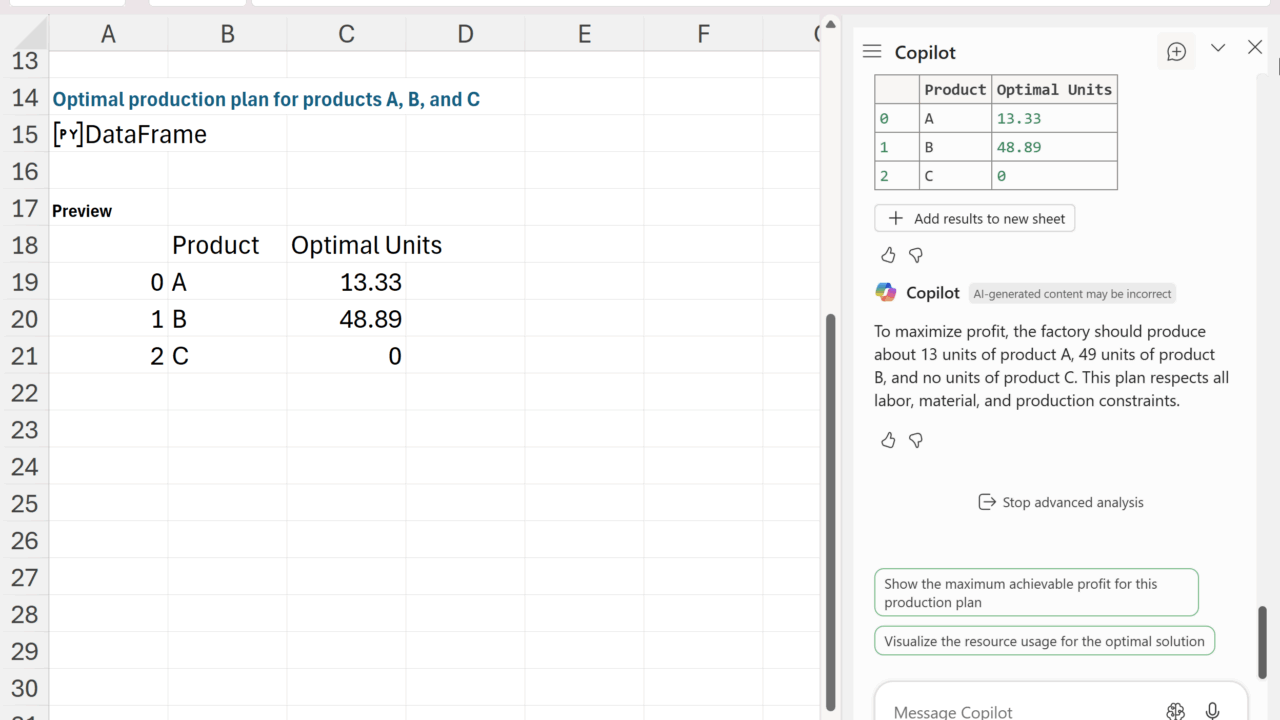
Task: Stop advanced analysis
Action: 1061,502
